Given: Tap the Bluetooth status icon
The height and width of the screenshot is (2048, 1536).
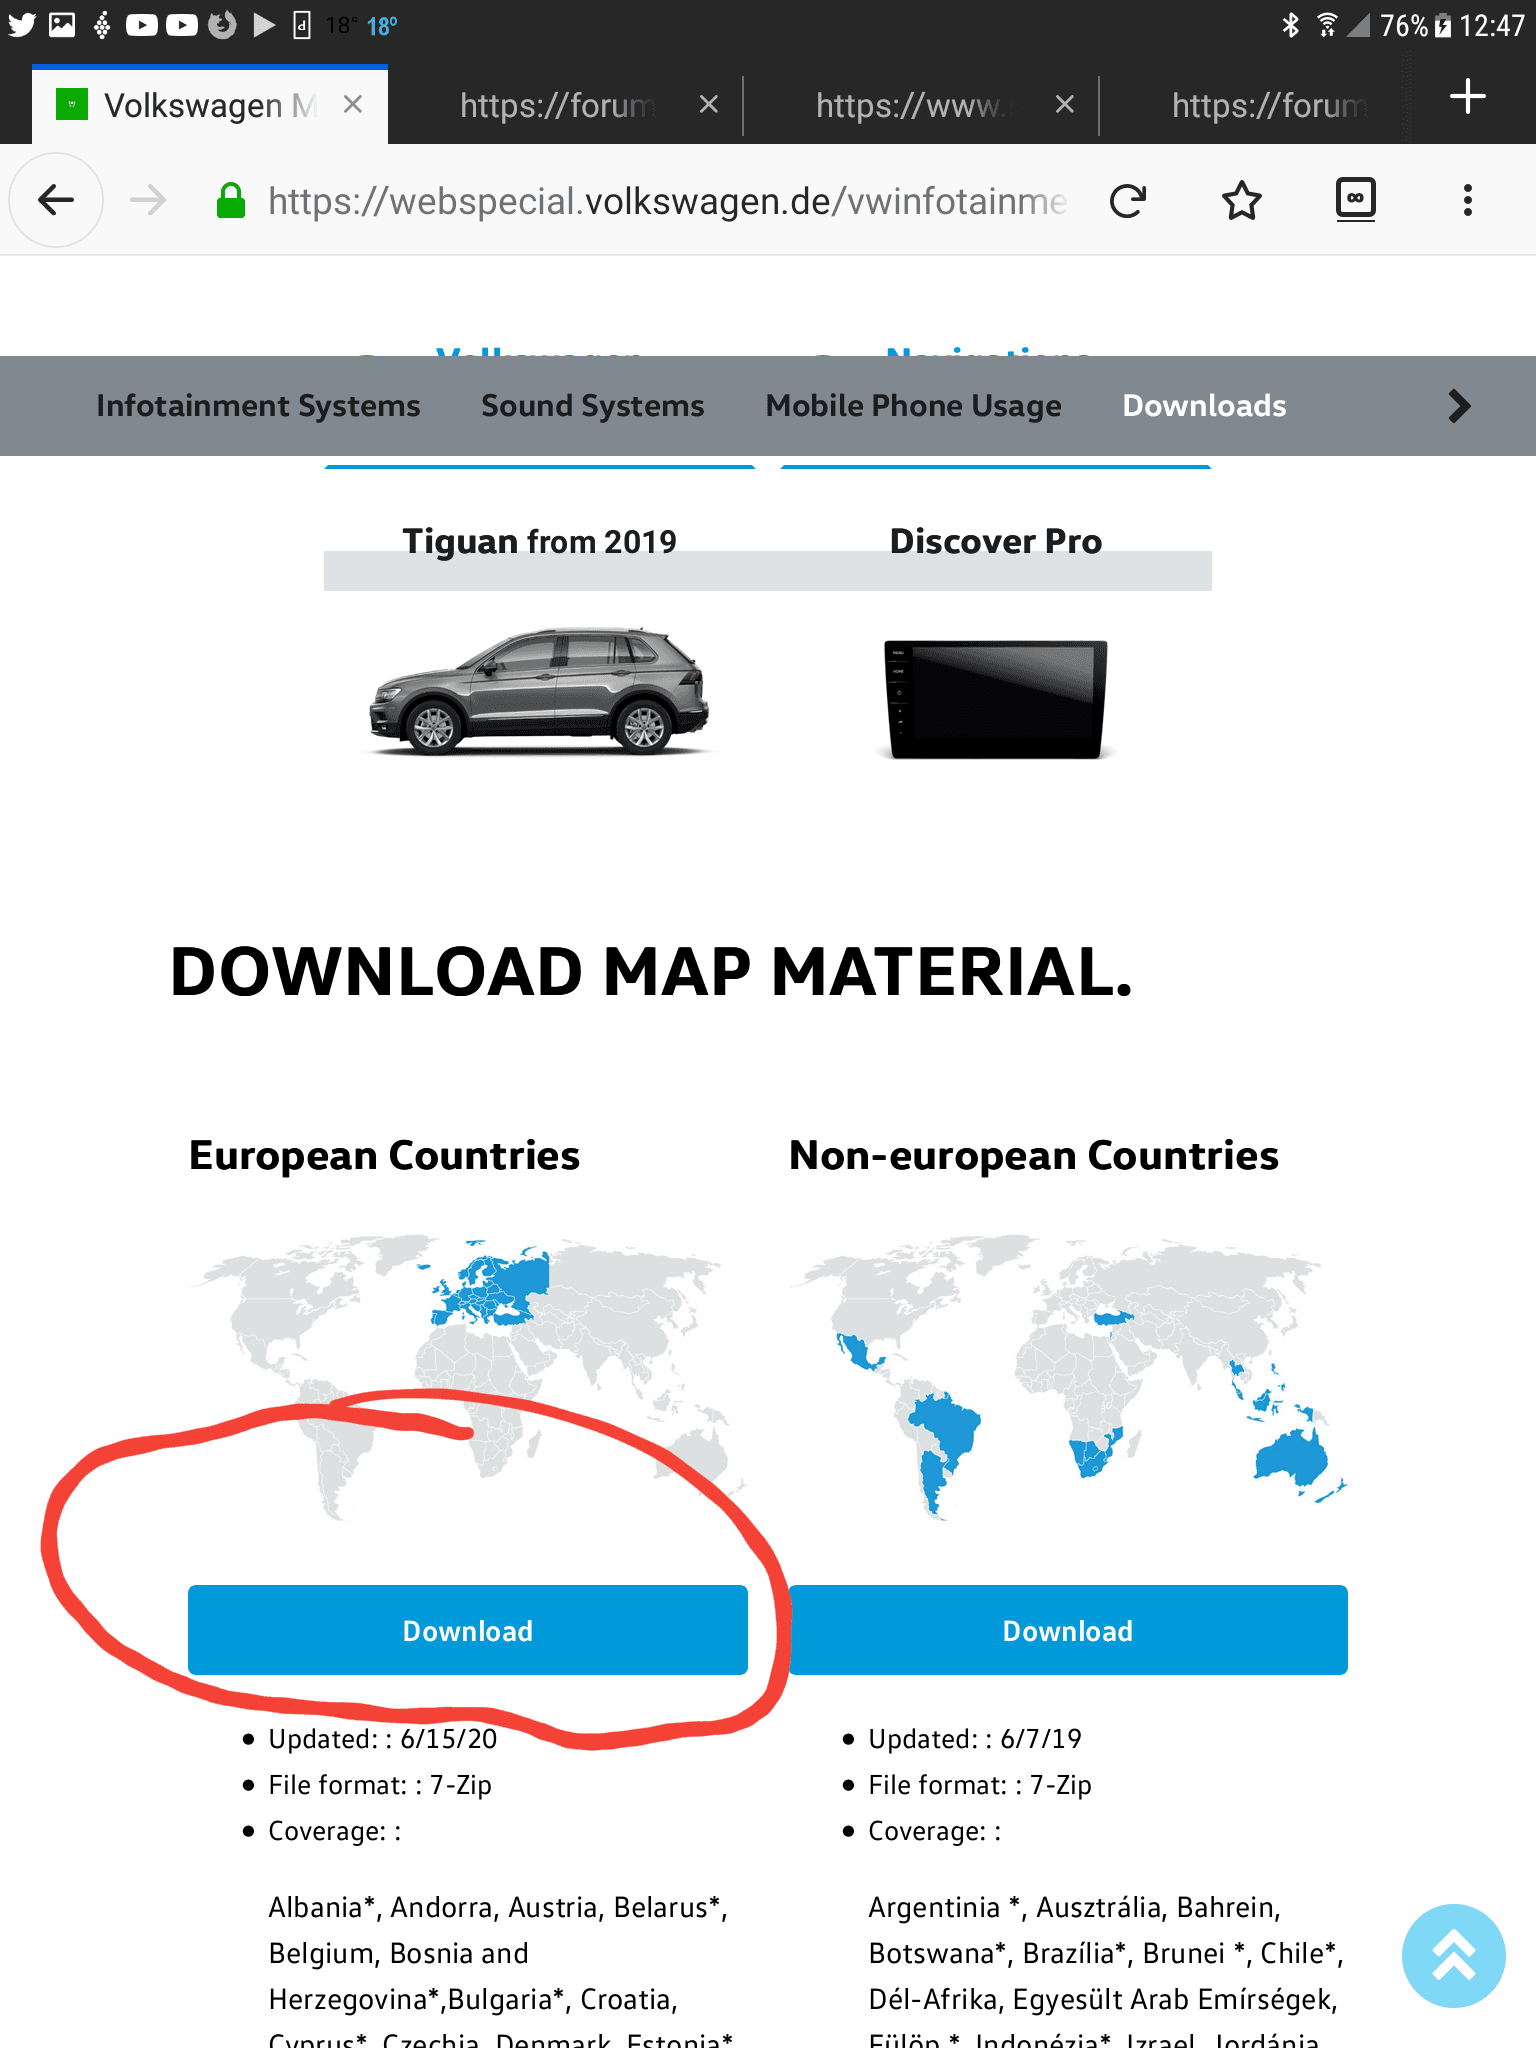Looking at the screenshot, I should coord(1291,25).
